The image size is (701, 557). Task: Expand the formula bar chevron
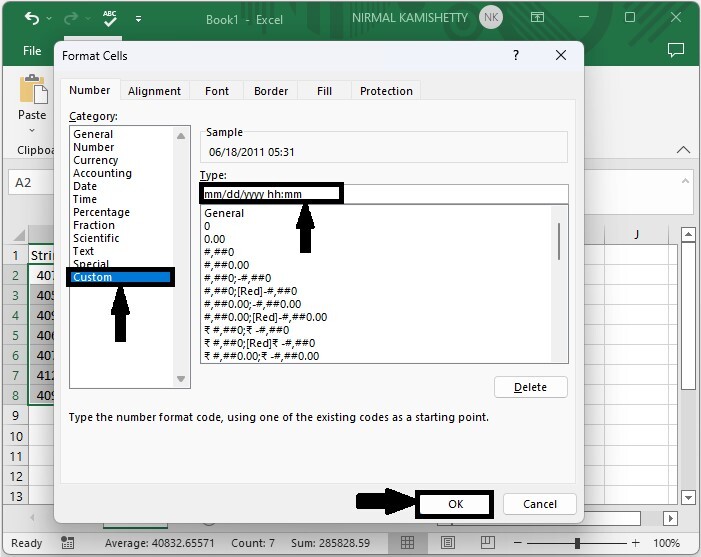click(x=685, y=181)
